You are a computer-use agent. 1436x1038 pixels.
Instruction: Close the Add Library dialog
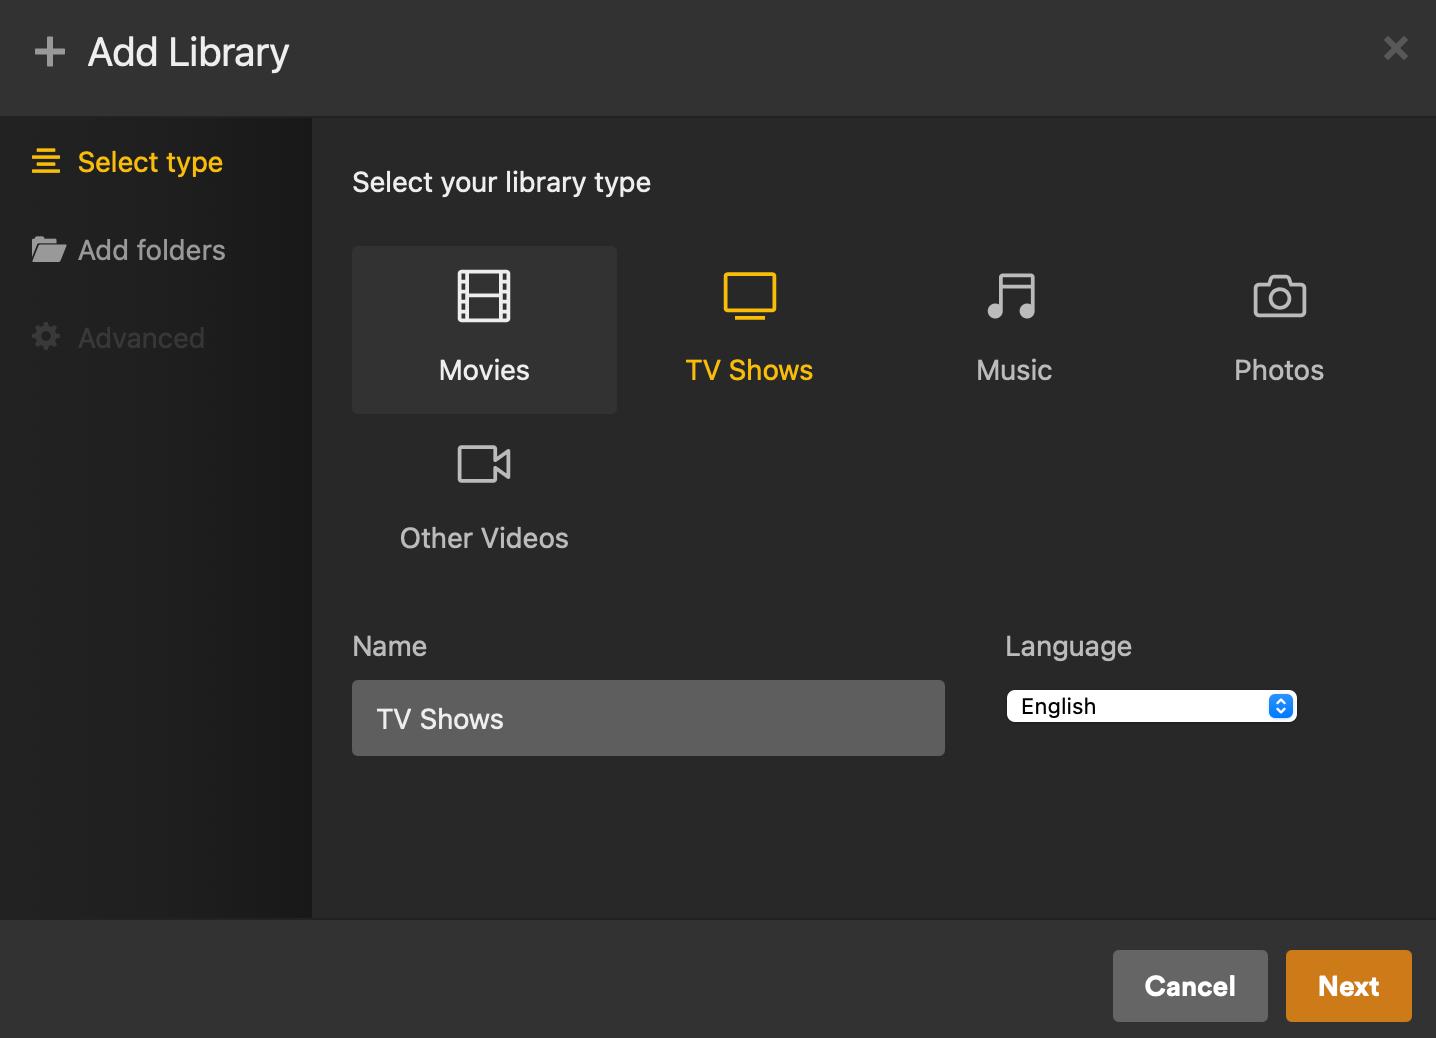point(1395,48)
